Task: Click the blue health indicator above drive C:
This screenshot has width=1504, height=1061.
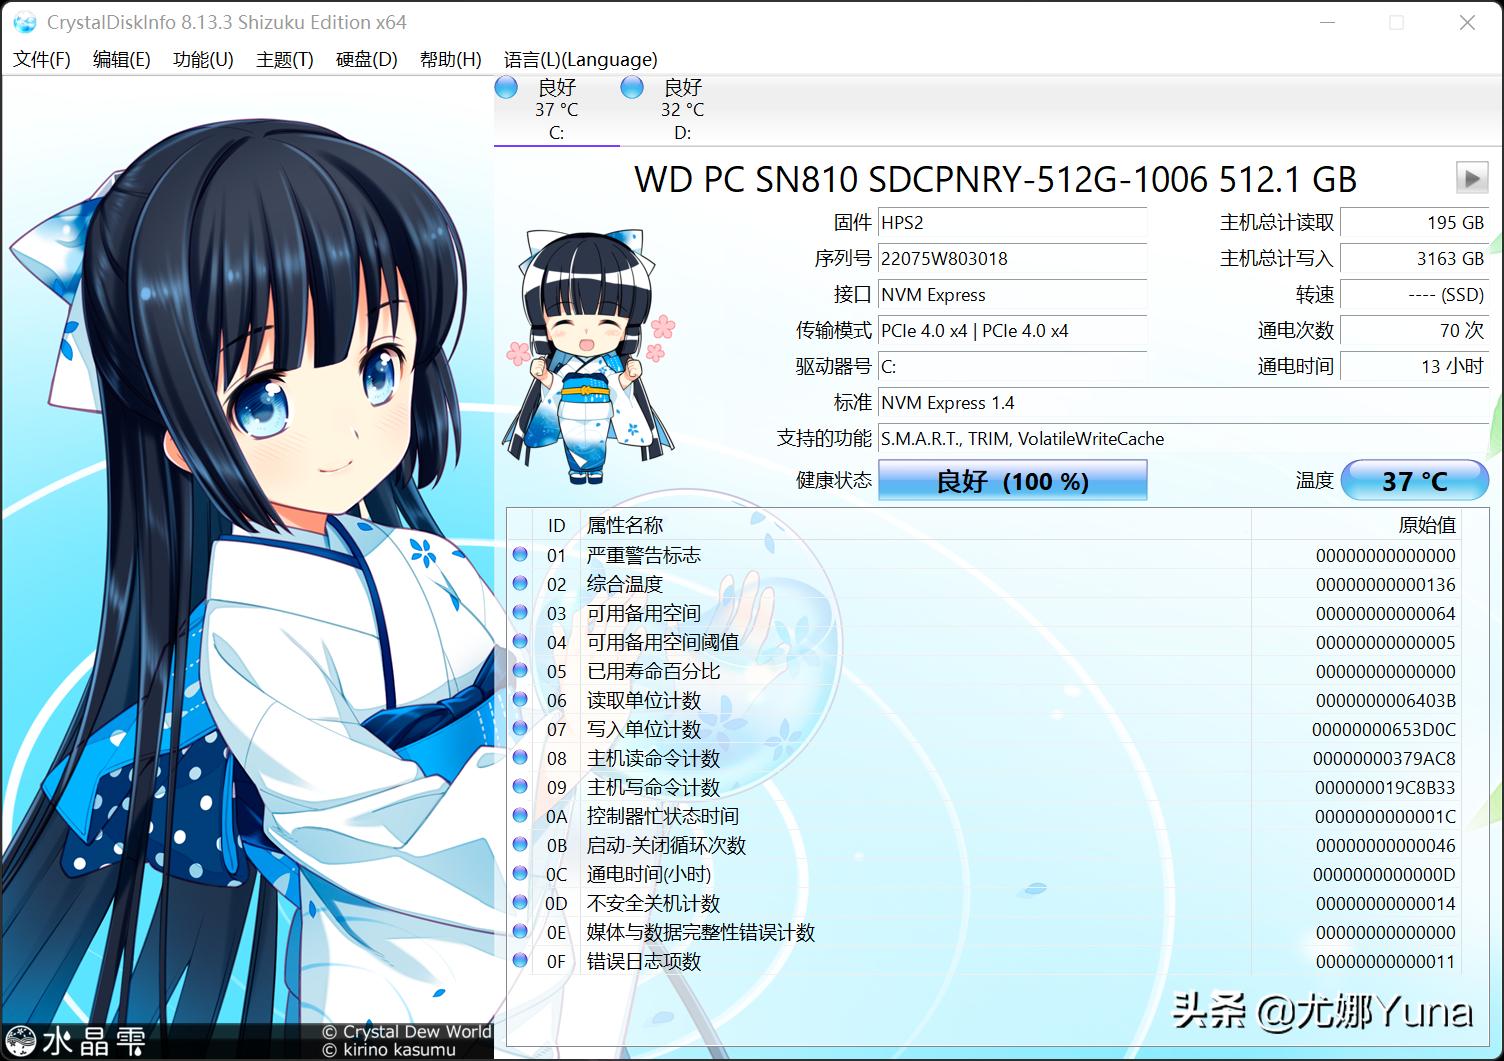Action: [x=507, y=87]
